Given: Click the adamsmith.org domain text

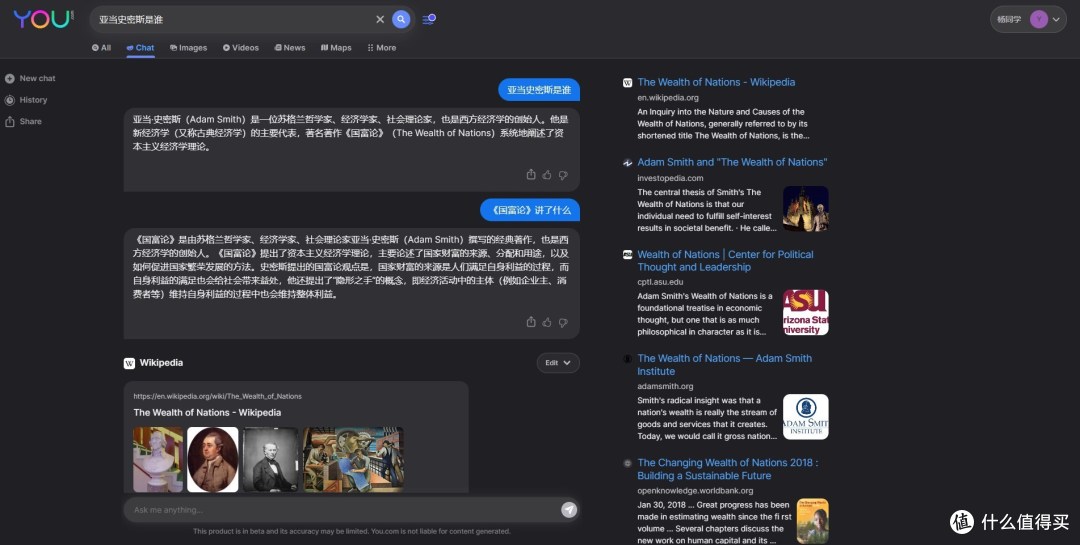Looking at the screenshot, I should coord(665,386).
